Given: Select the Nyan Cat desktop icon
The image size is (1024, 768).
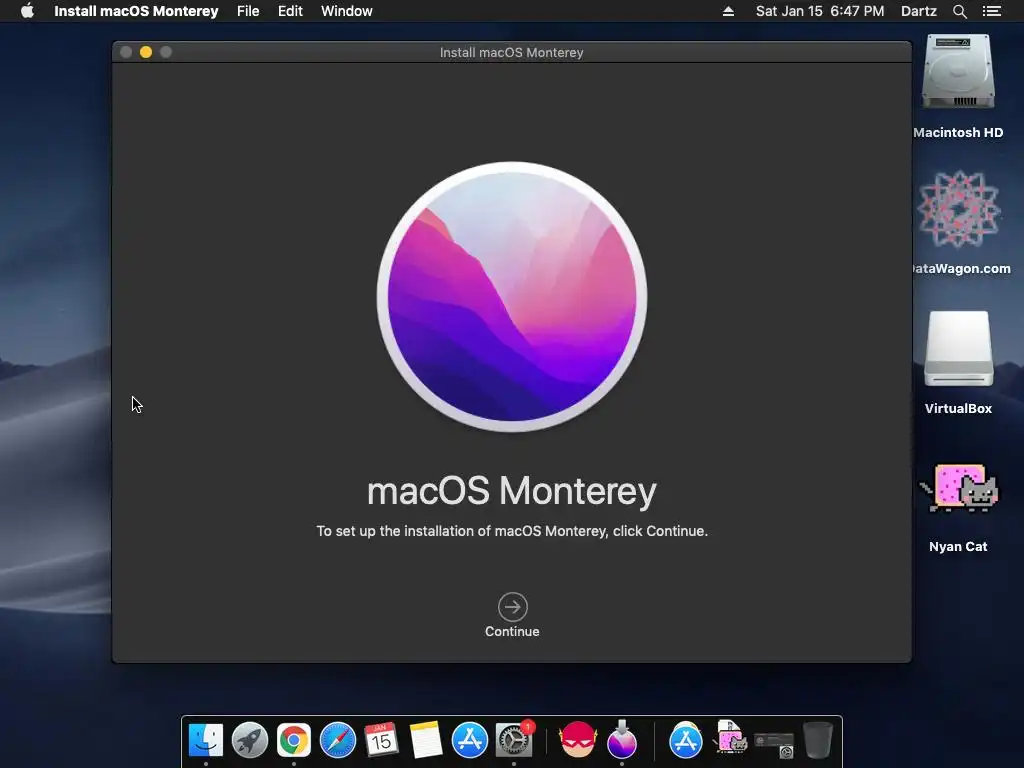Looking at the screenshot, I should coord(958,488).
